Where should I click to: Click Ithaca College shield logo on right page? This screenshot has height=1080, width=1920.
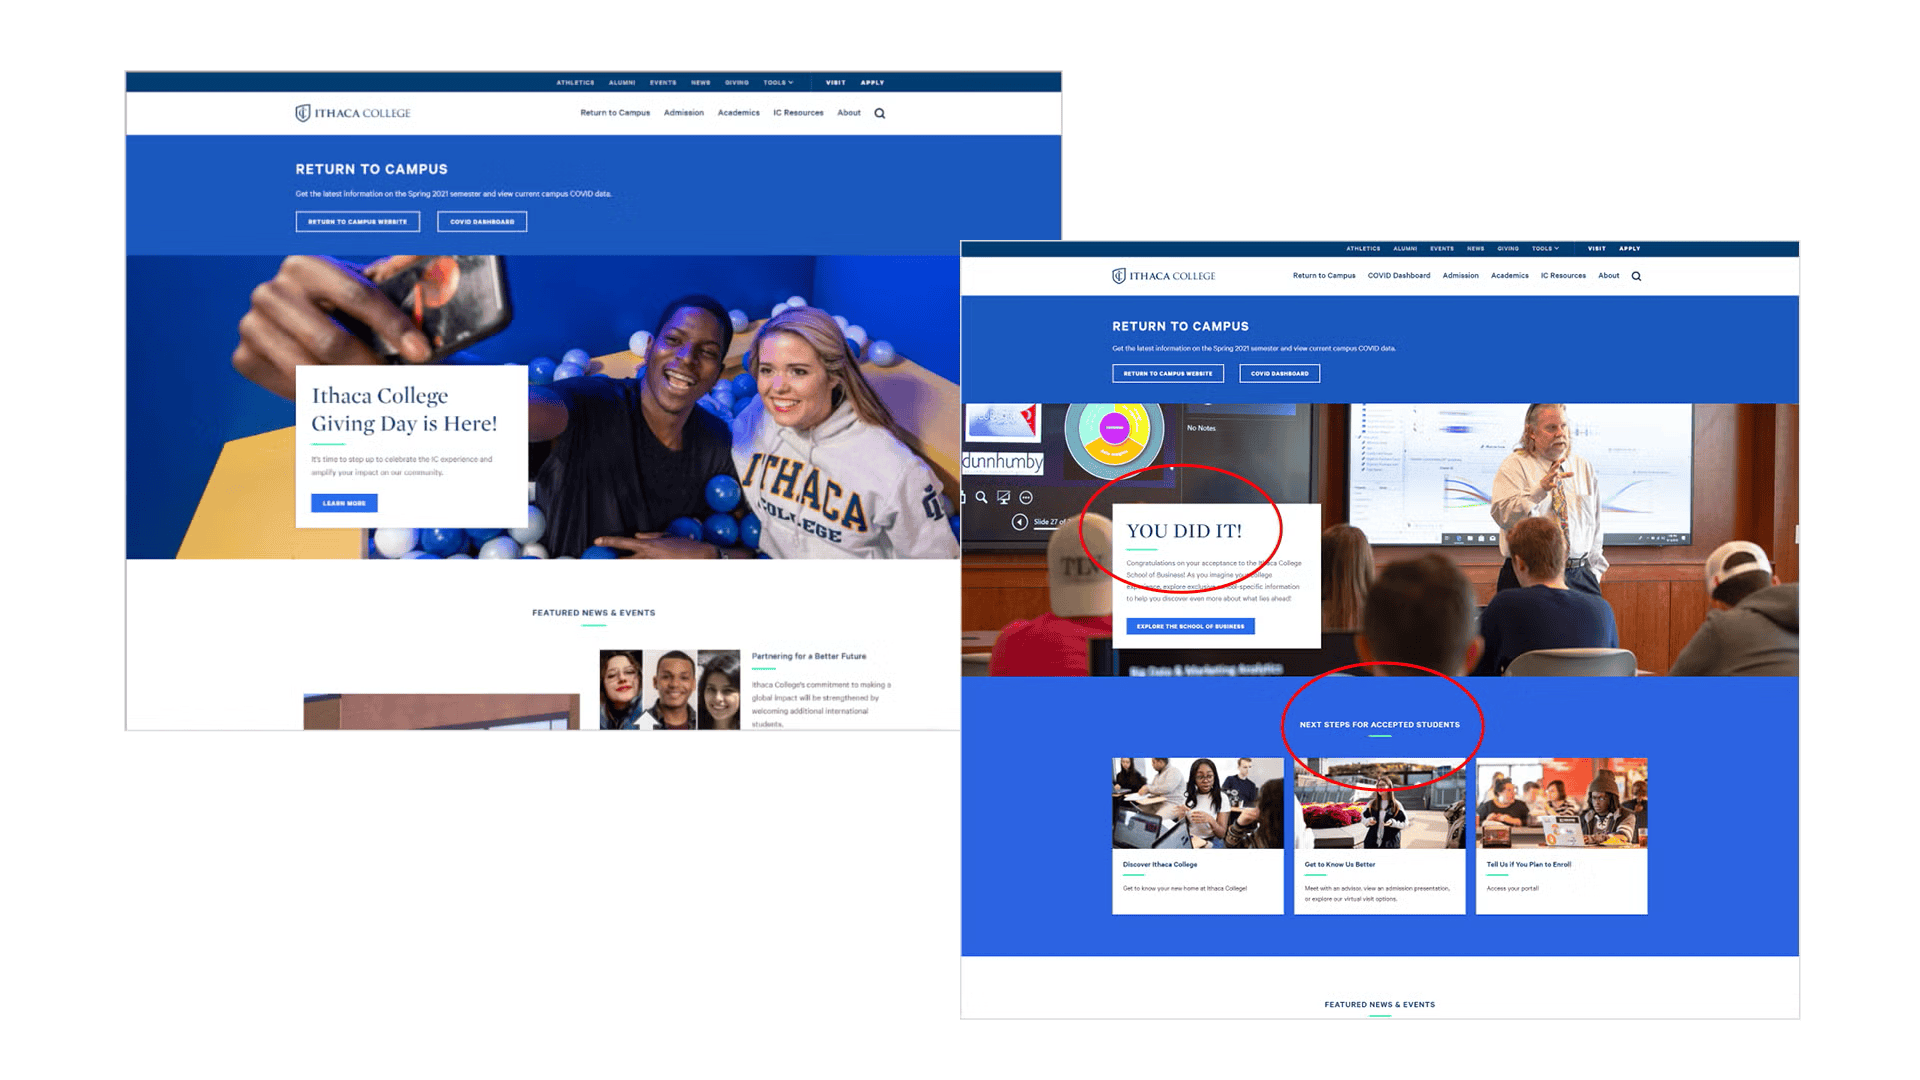pyautogui.click(x=1119, y=276)
